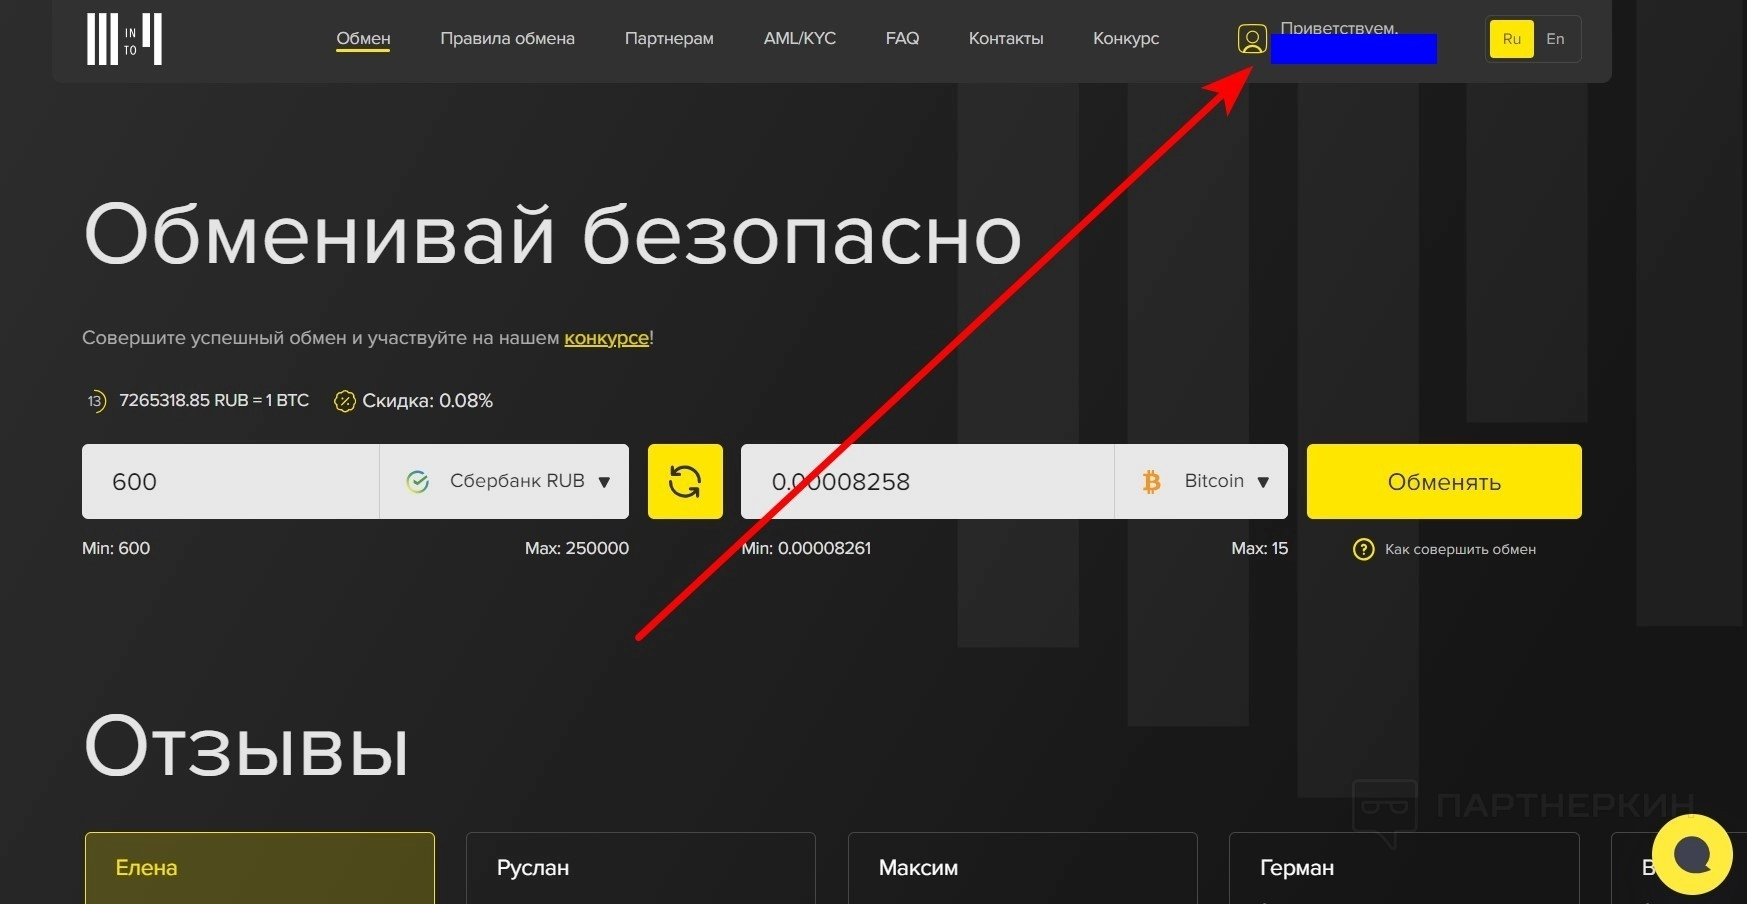Image resolution: width=1747 pixels, height=904 pixels.
Task: Open the Партнерам menu item
Action: point(669,39)
